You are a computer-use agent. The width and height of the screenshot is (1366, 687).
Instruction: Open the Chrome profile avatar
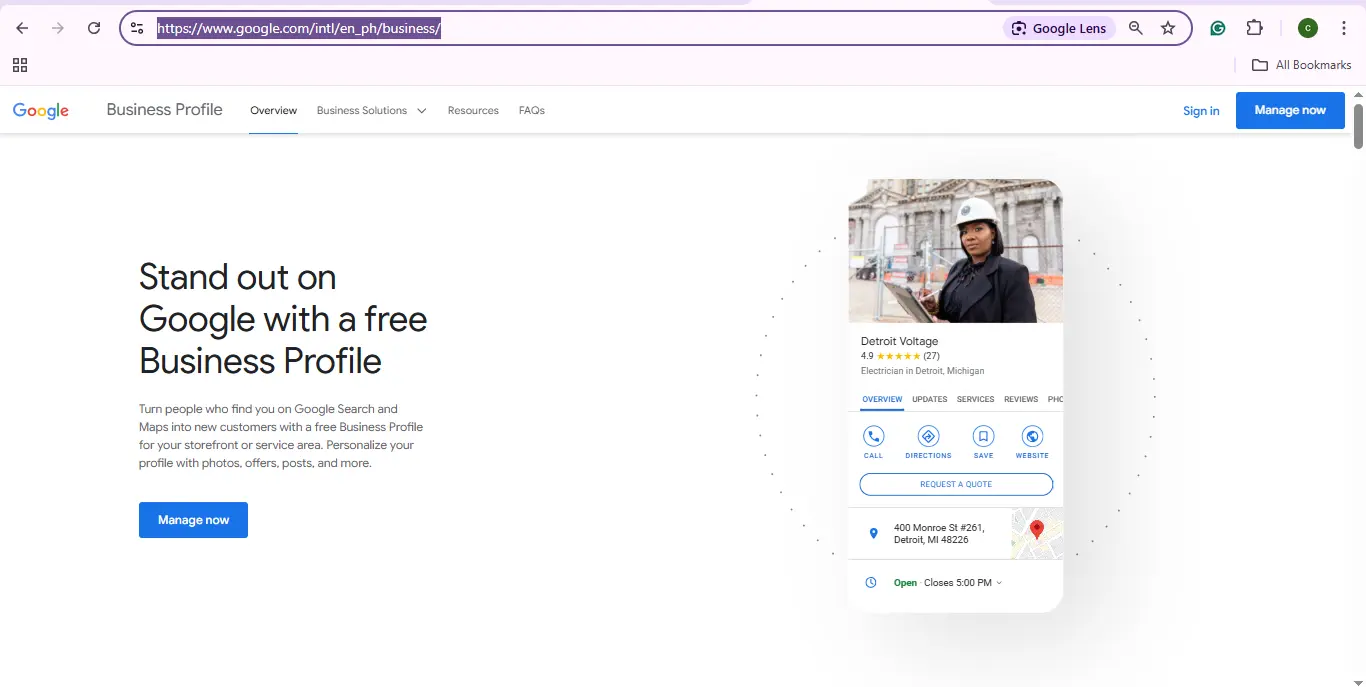pyautogui.click(x=1308, y=28)
